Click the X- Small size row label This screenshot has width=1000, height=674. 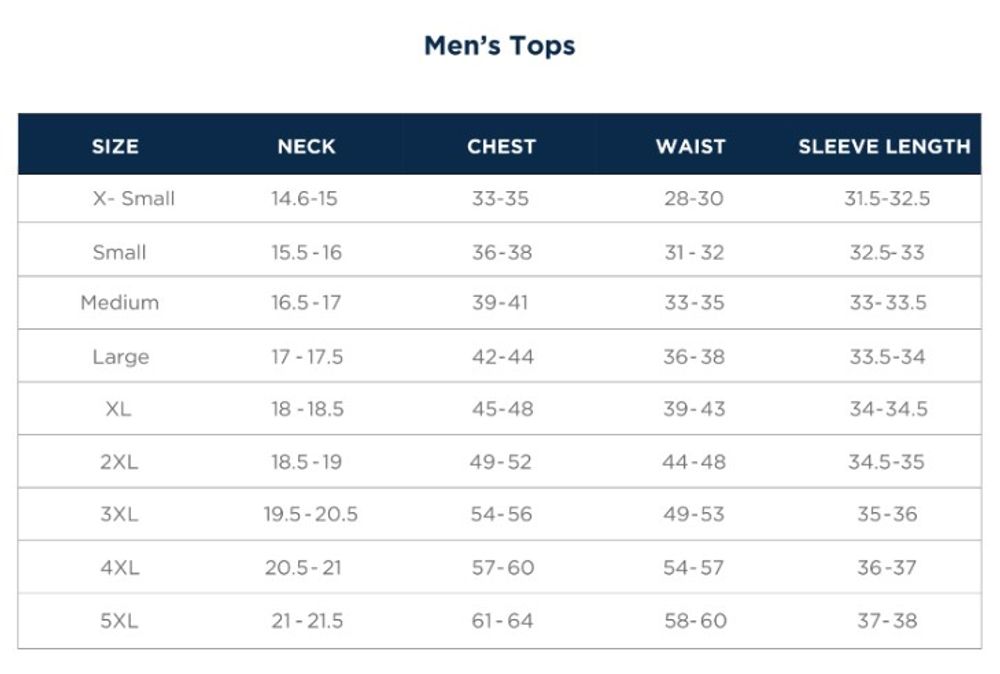tap(133, 199)
